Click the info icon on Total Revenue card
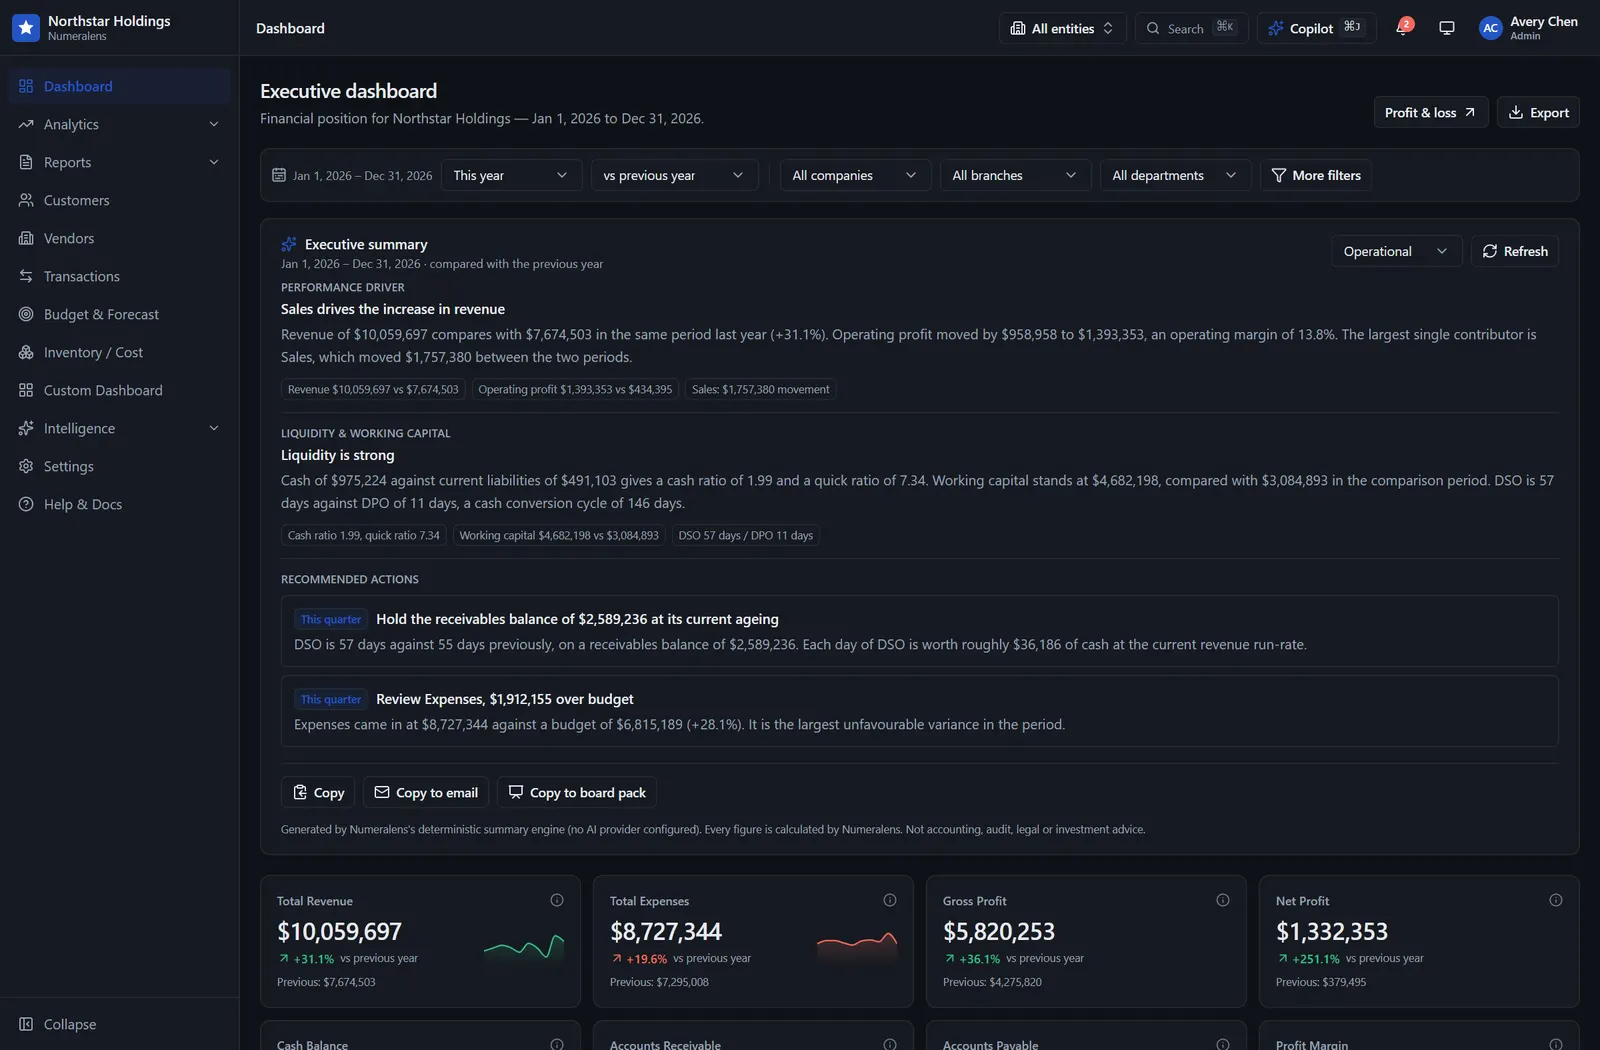Viewport: 1600px width, 1050px height. (x=557, y=900)
